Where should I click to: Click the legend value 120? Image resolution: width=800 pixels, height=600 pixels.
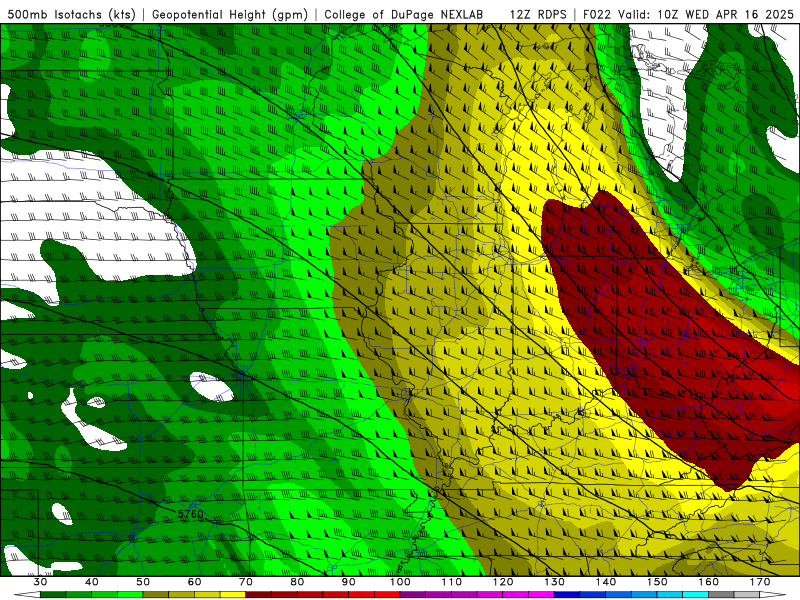(503, 582)
